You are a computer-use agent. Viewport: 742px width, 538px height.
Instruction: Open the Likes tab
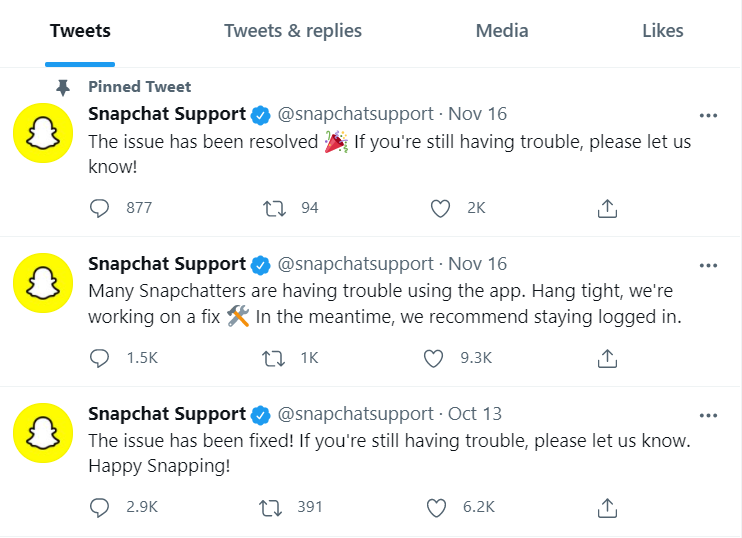662,31
